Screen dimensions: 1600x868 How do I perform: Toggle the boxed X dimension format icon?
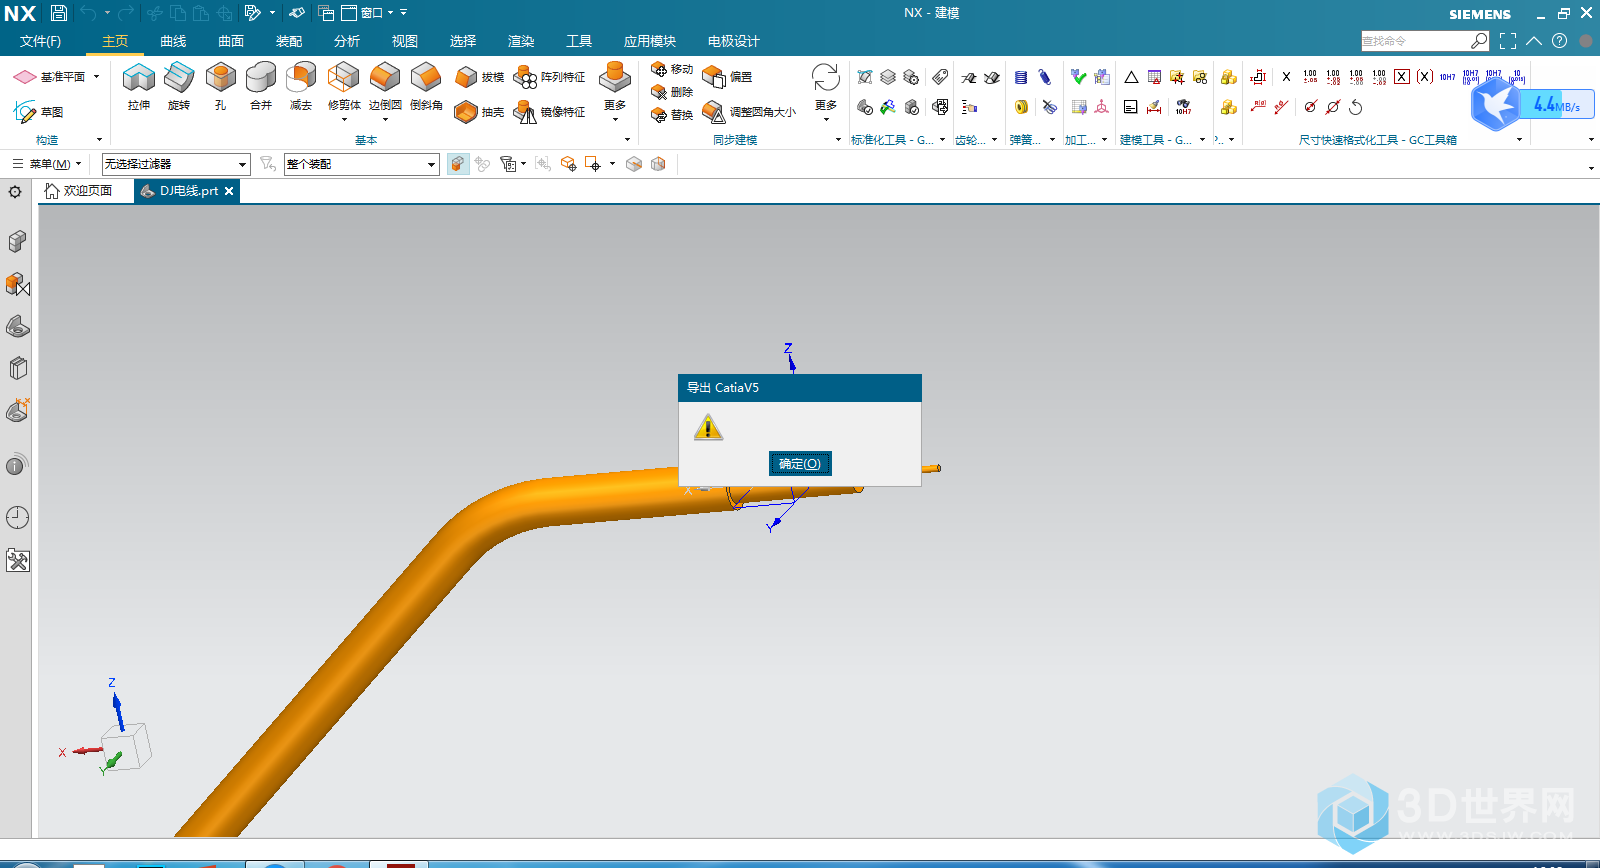pos(1402,77)
